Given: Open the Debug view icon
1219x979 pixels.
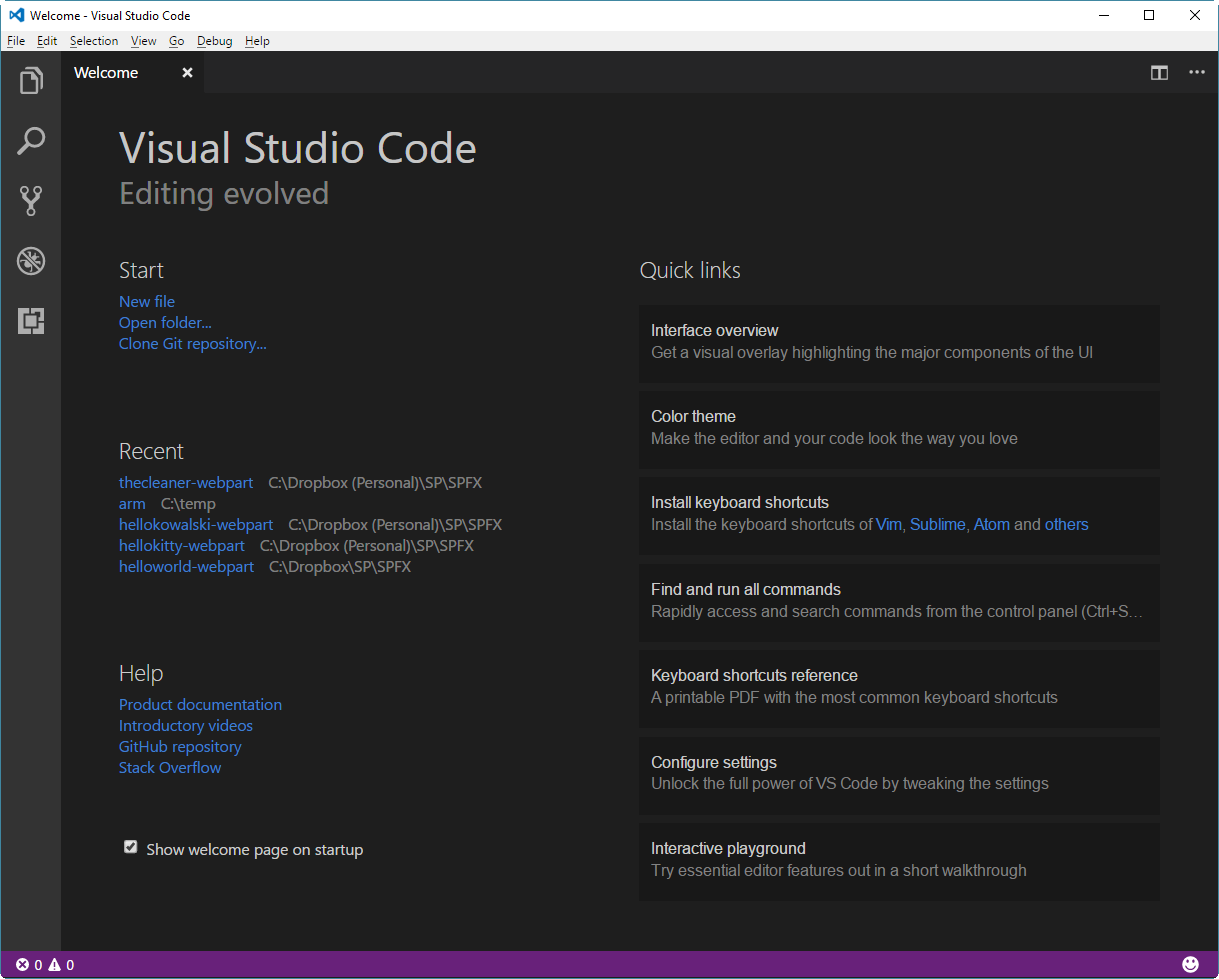Looking at the screenshot, I should tap(31, 261).
